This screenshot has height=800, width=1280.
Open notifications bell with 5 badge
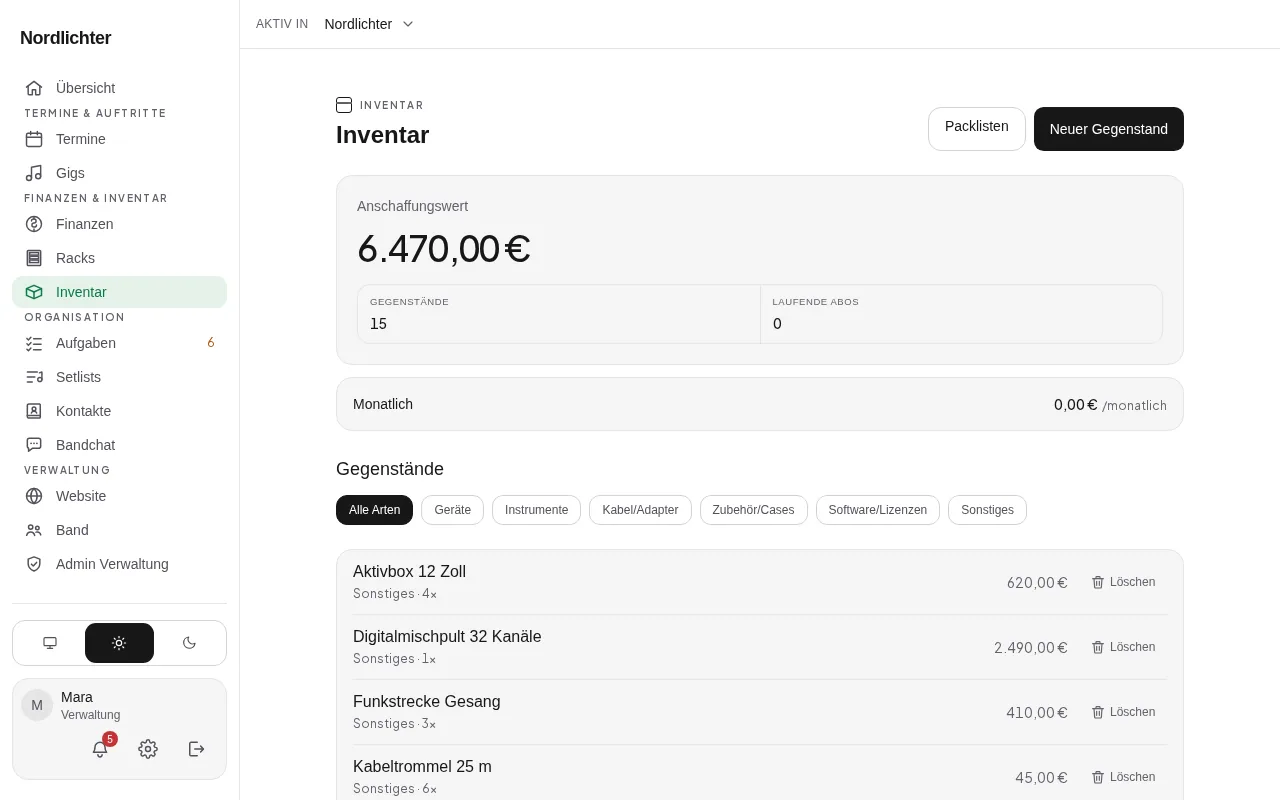click(x=100, y=749)
